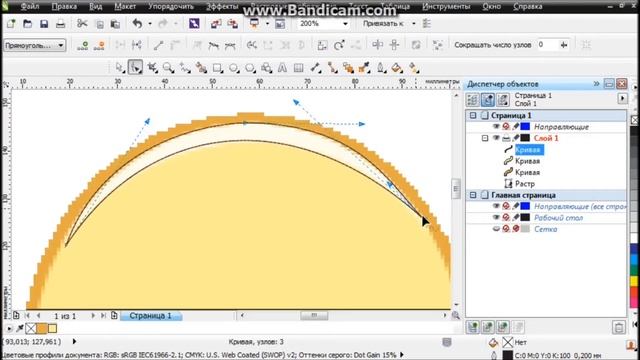
Task: Select the Polygon tool
Action: coord(250,68)
